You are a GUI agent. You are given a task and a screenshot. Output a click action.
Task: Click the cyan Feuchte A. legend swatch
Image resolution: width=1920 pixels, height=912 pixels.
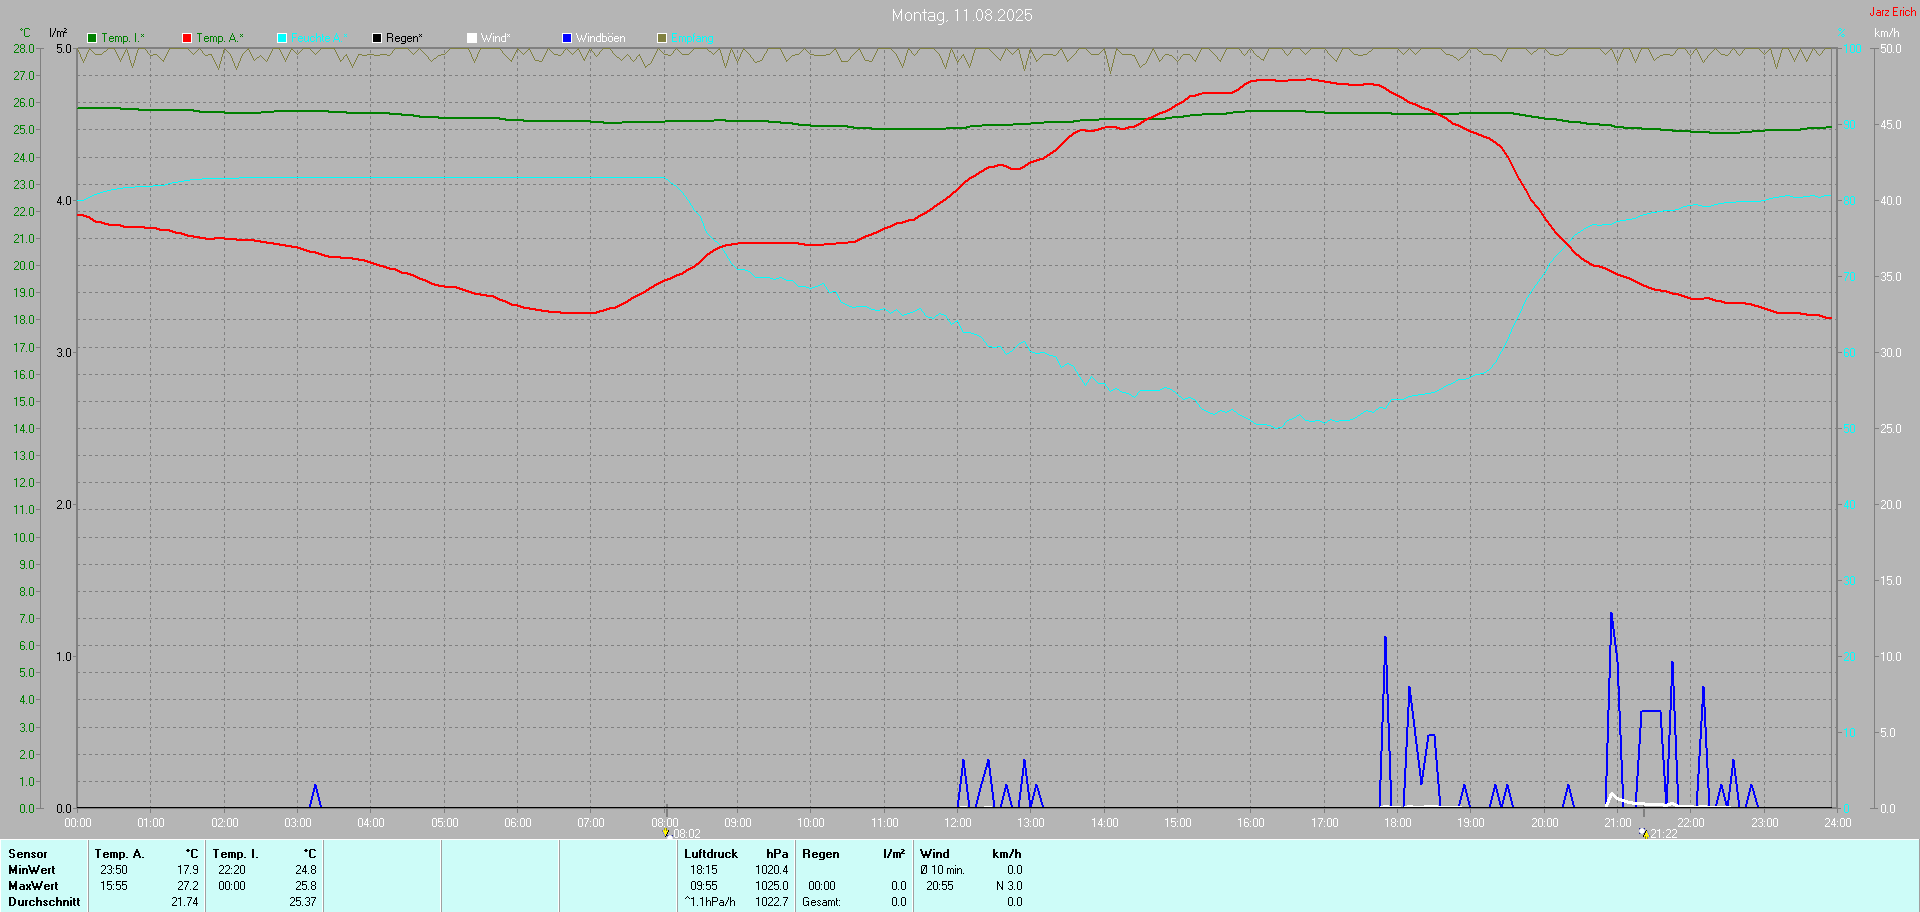point(282,38)
